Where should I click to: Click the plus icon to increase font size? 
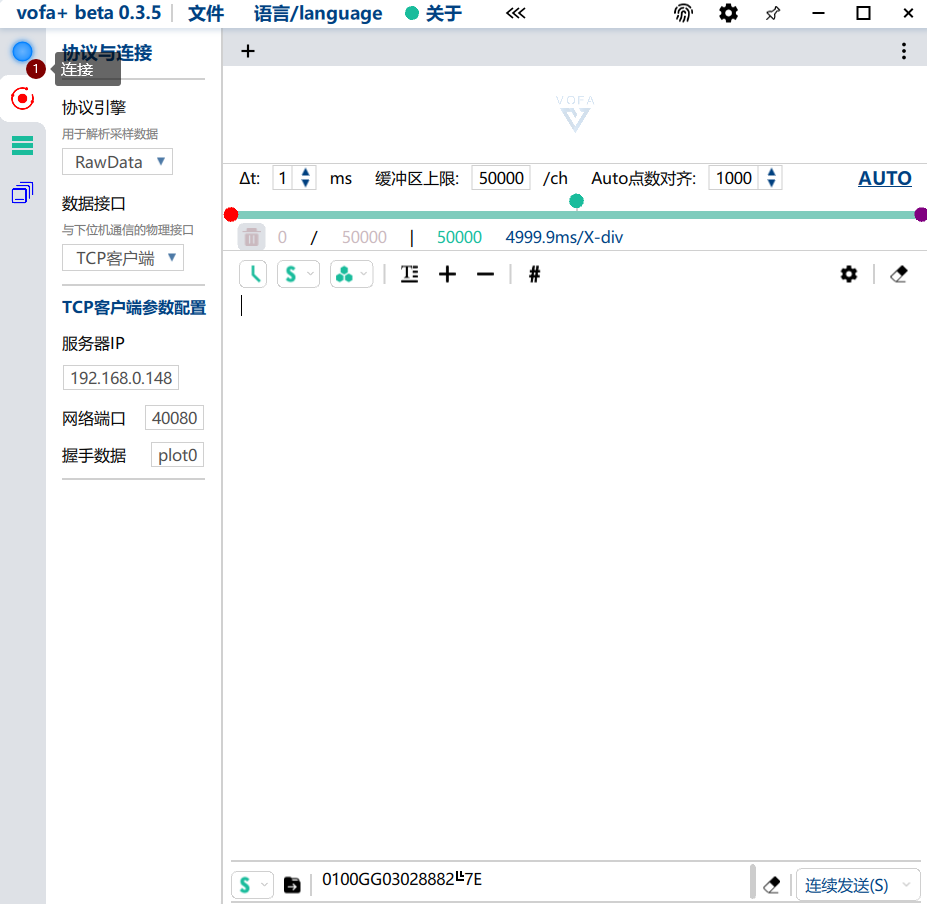tap(447, 274)
